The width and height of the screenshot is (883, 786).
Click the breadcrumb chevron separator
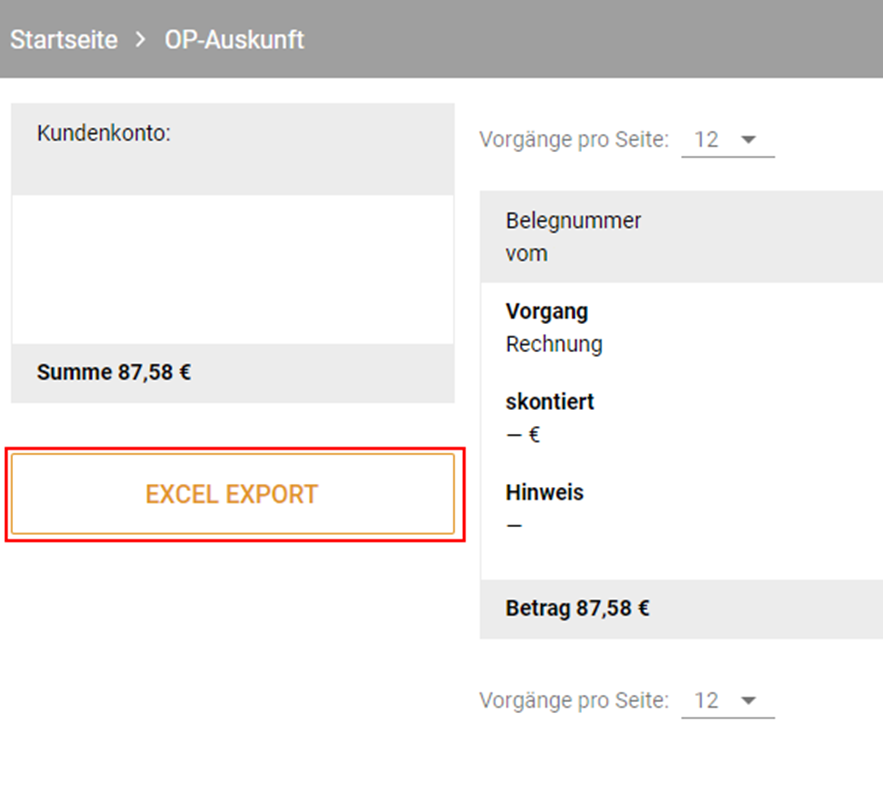pyautogui.click(x=141, y=40)
